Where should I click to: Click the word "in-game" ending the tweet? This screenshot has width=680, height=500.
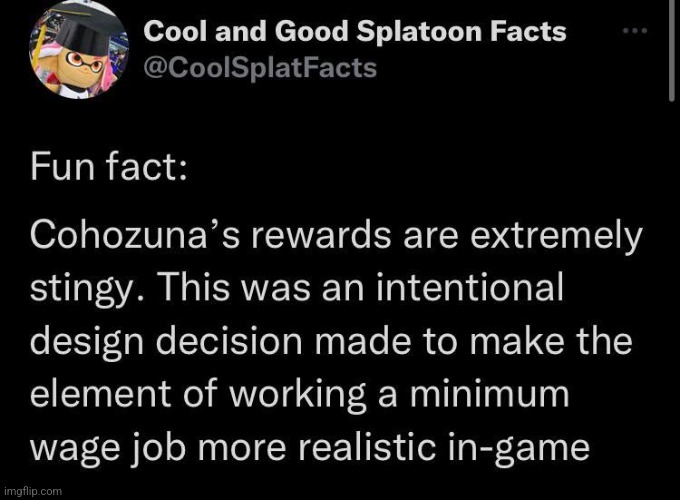click(518, 449)
